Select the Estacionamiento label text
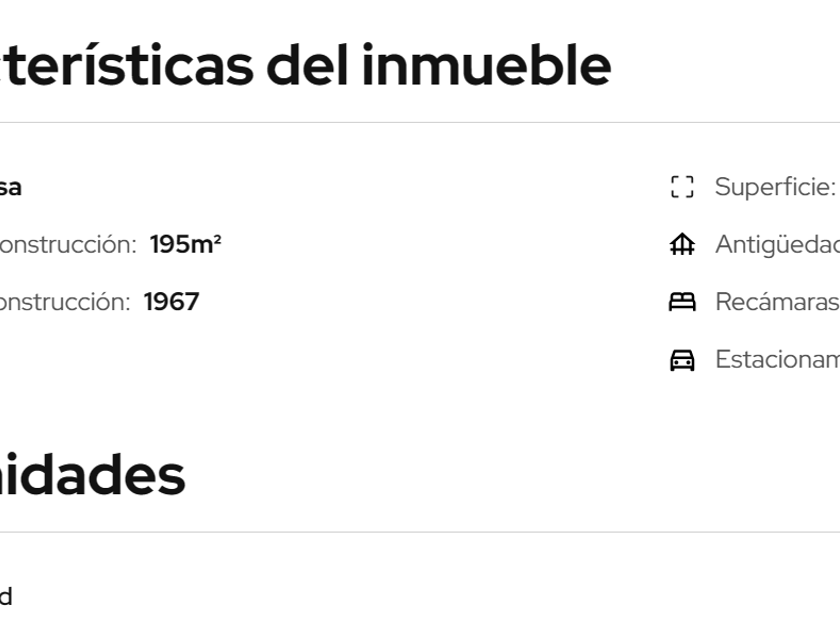 [x=777, y=360]
